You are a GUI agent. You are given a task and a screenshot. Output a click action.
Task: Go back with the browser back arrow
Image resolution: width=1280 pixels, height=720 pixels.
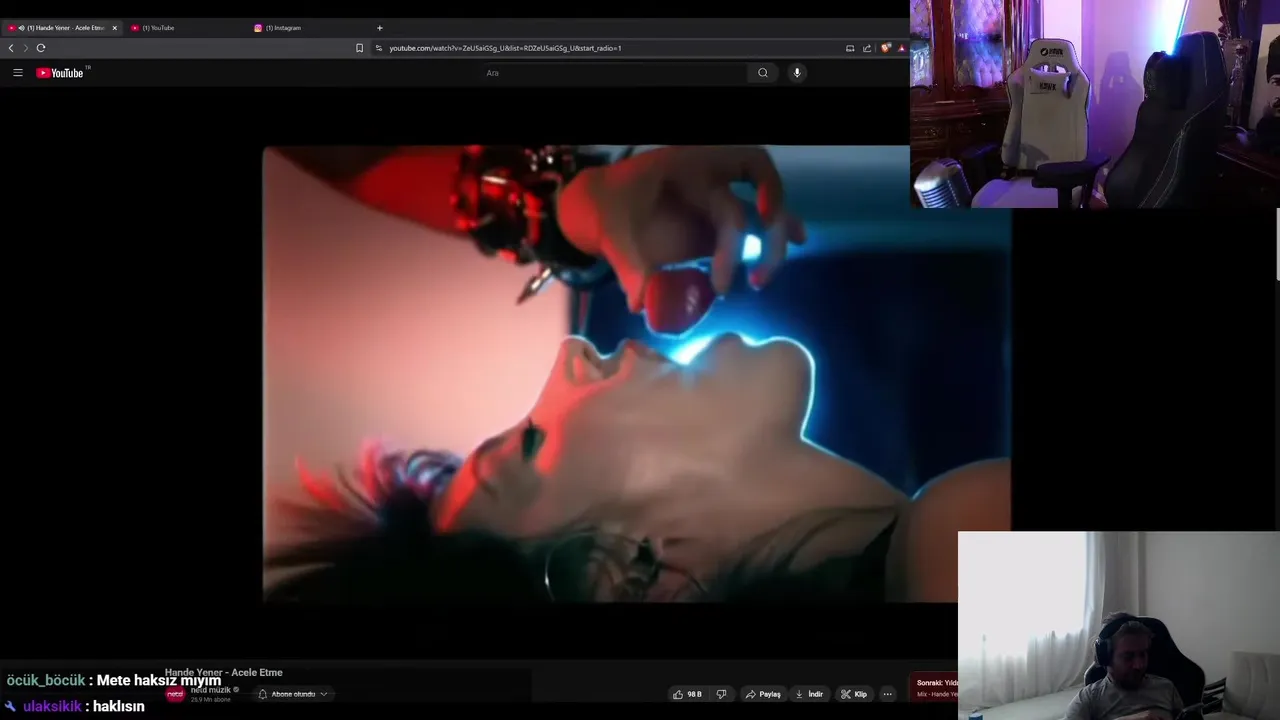pos(11,48)
